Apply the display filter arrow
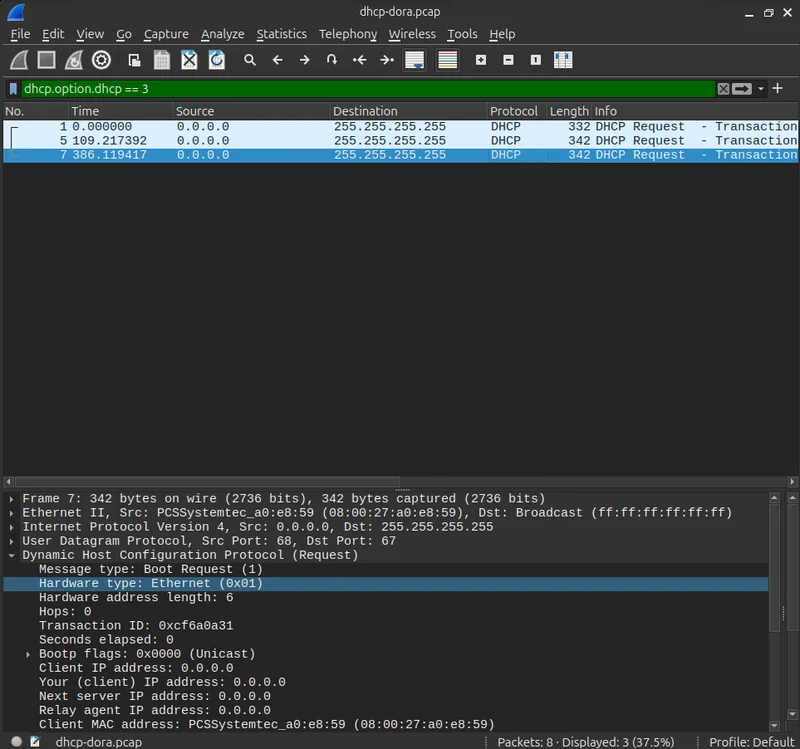Image resolution: width=800 pixels, height=749 pixels. pos(742,89)
